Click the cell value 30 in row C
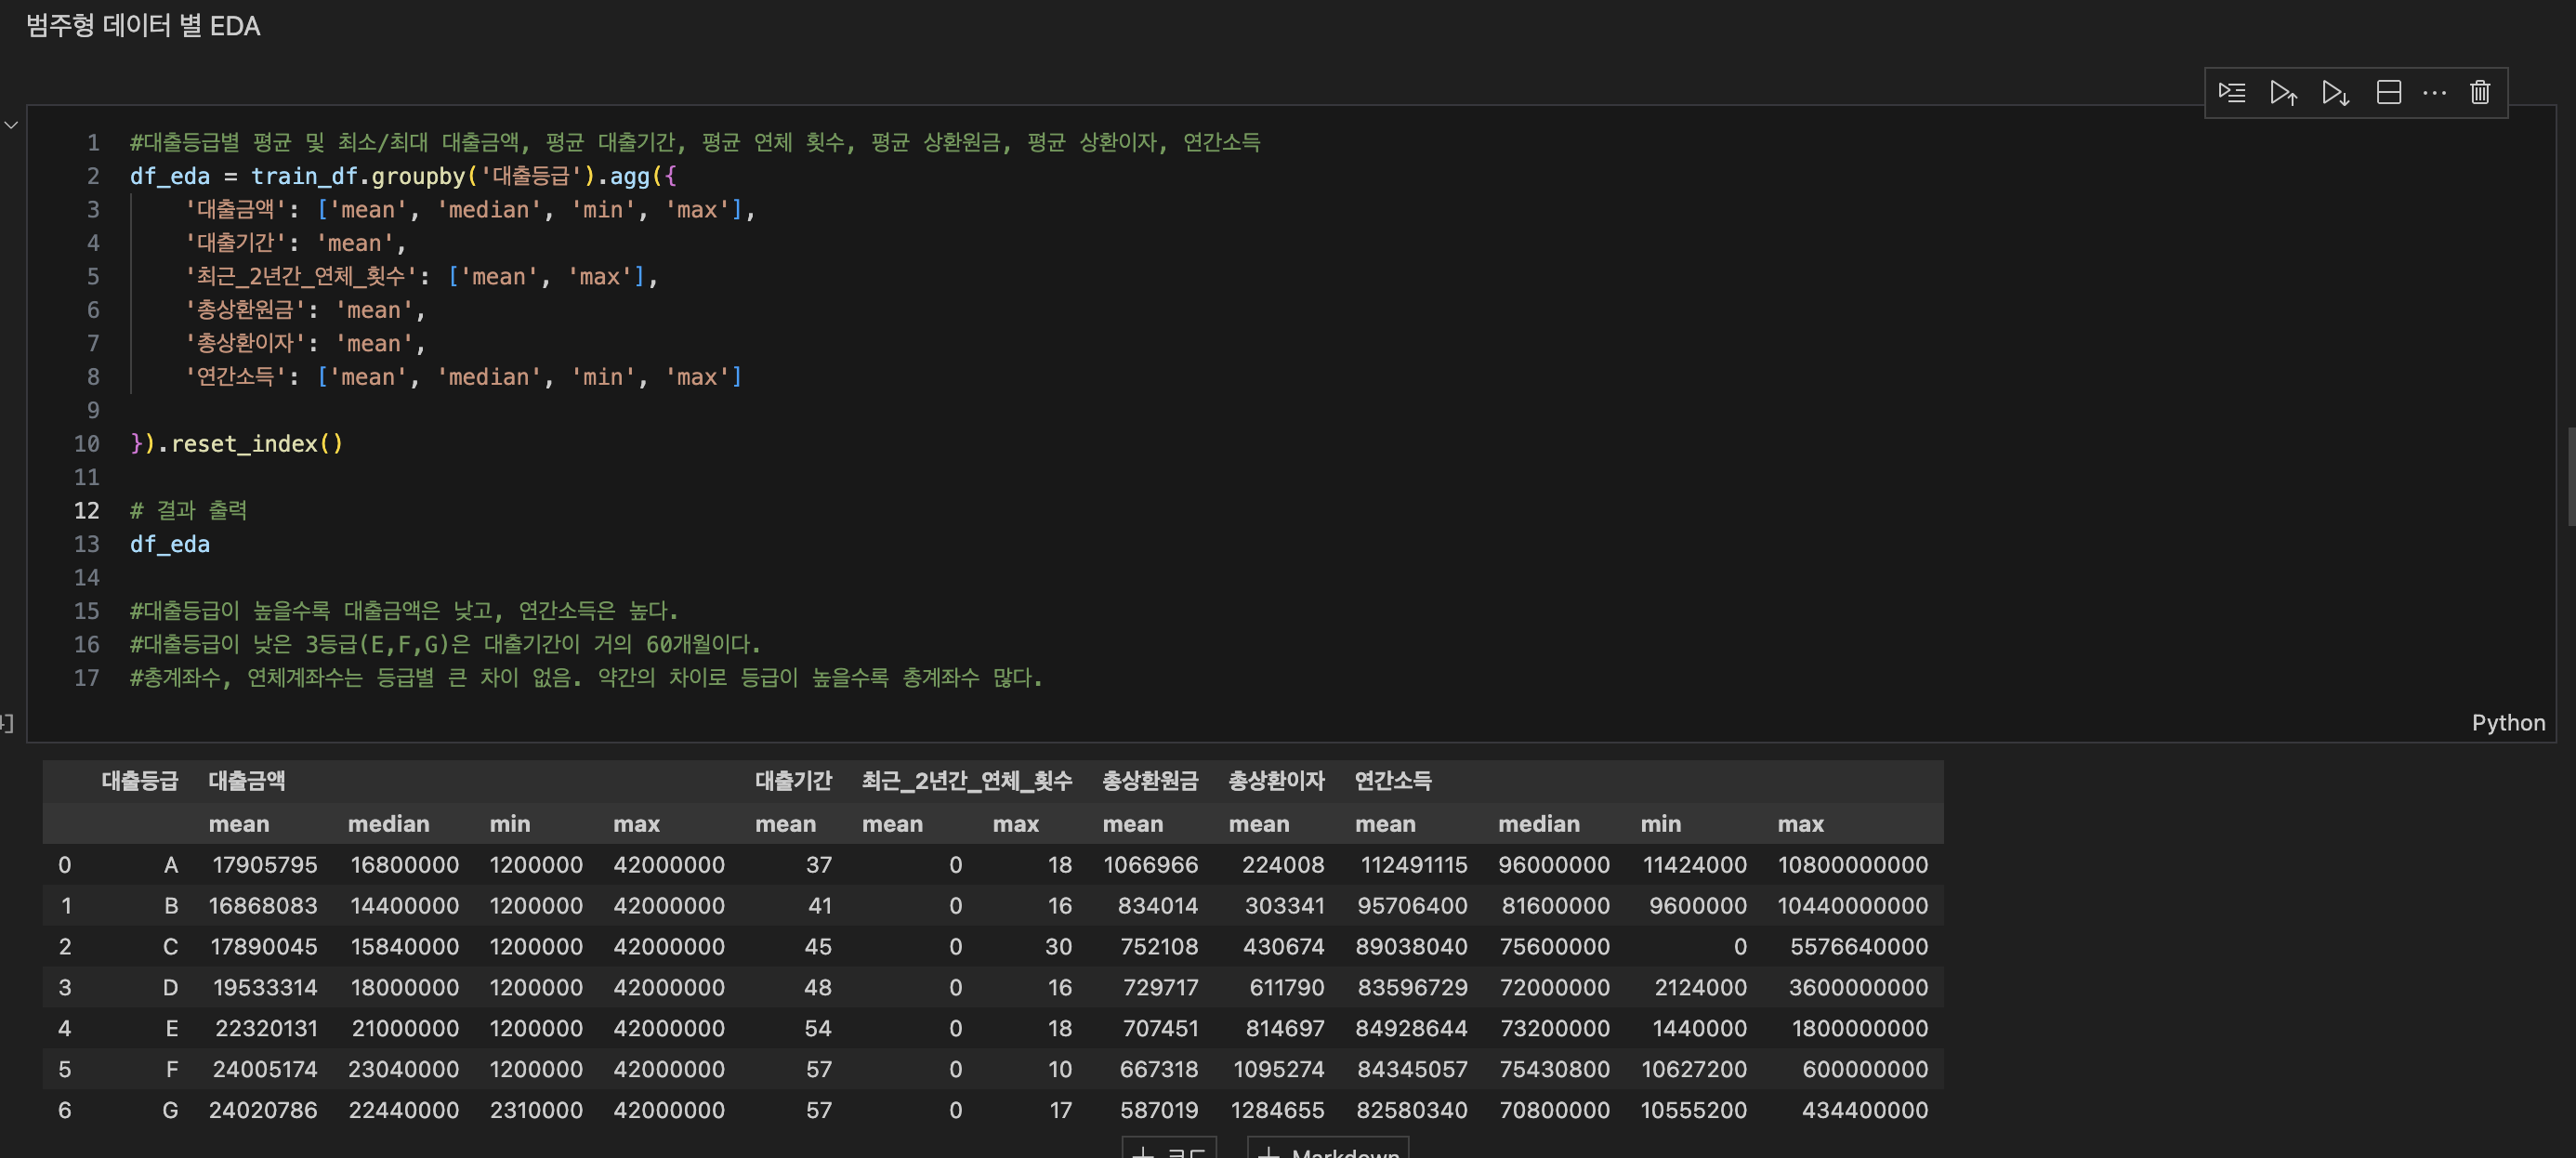The image size is (2576, 1158). [x=1059, y=947]
